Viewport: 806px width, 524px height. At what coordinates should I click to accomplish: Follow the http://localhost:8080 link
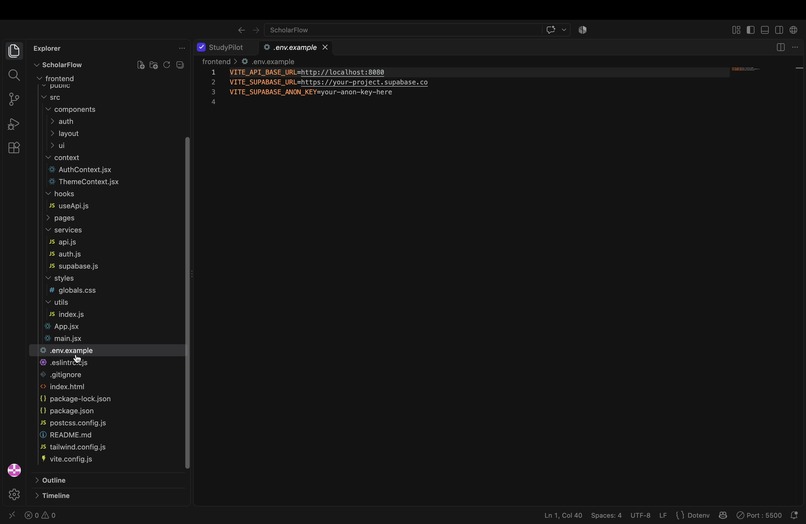(x=342, y=73)
